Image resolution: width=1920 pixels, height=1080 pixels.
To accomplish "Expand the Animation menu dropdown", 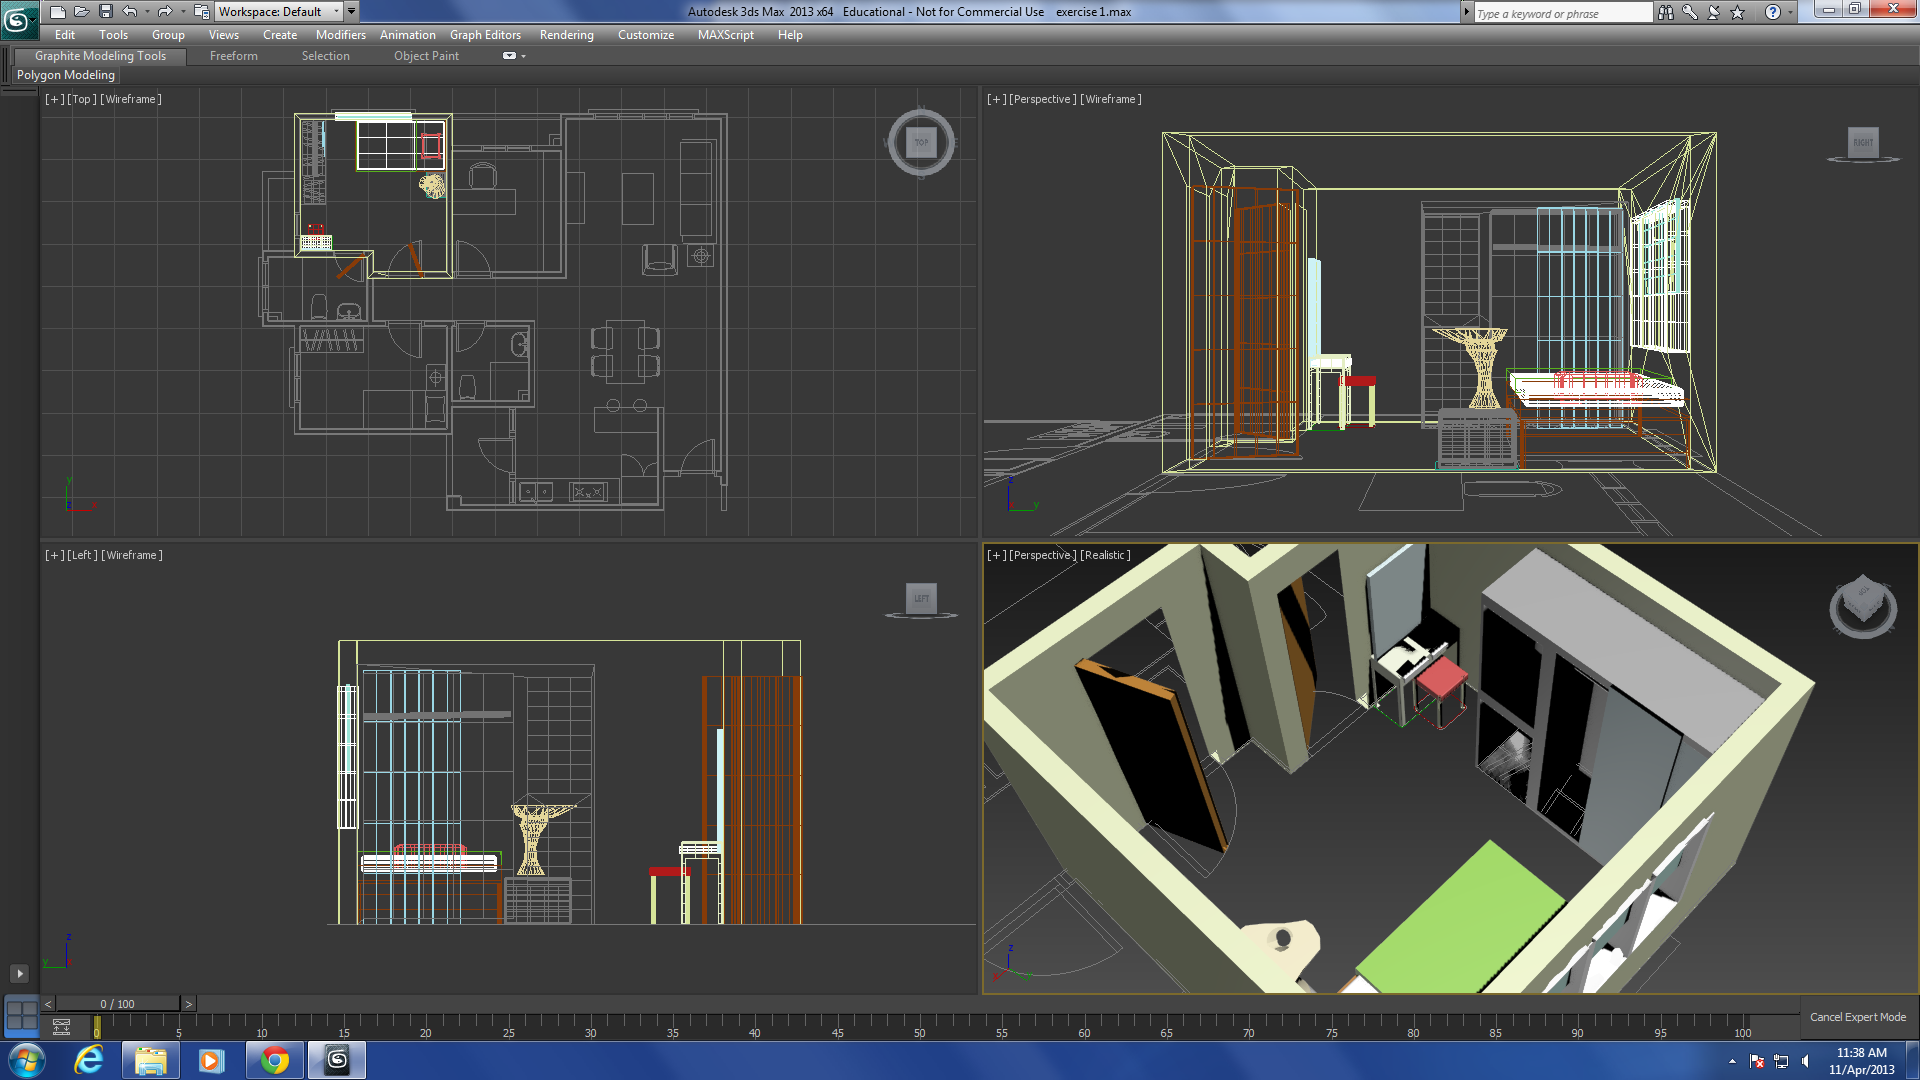I will 407,34.
